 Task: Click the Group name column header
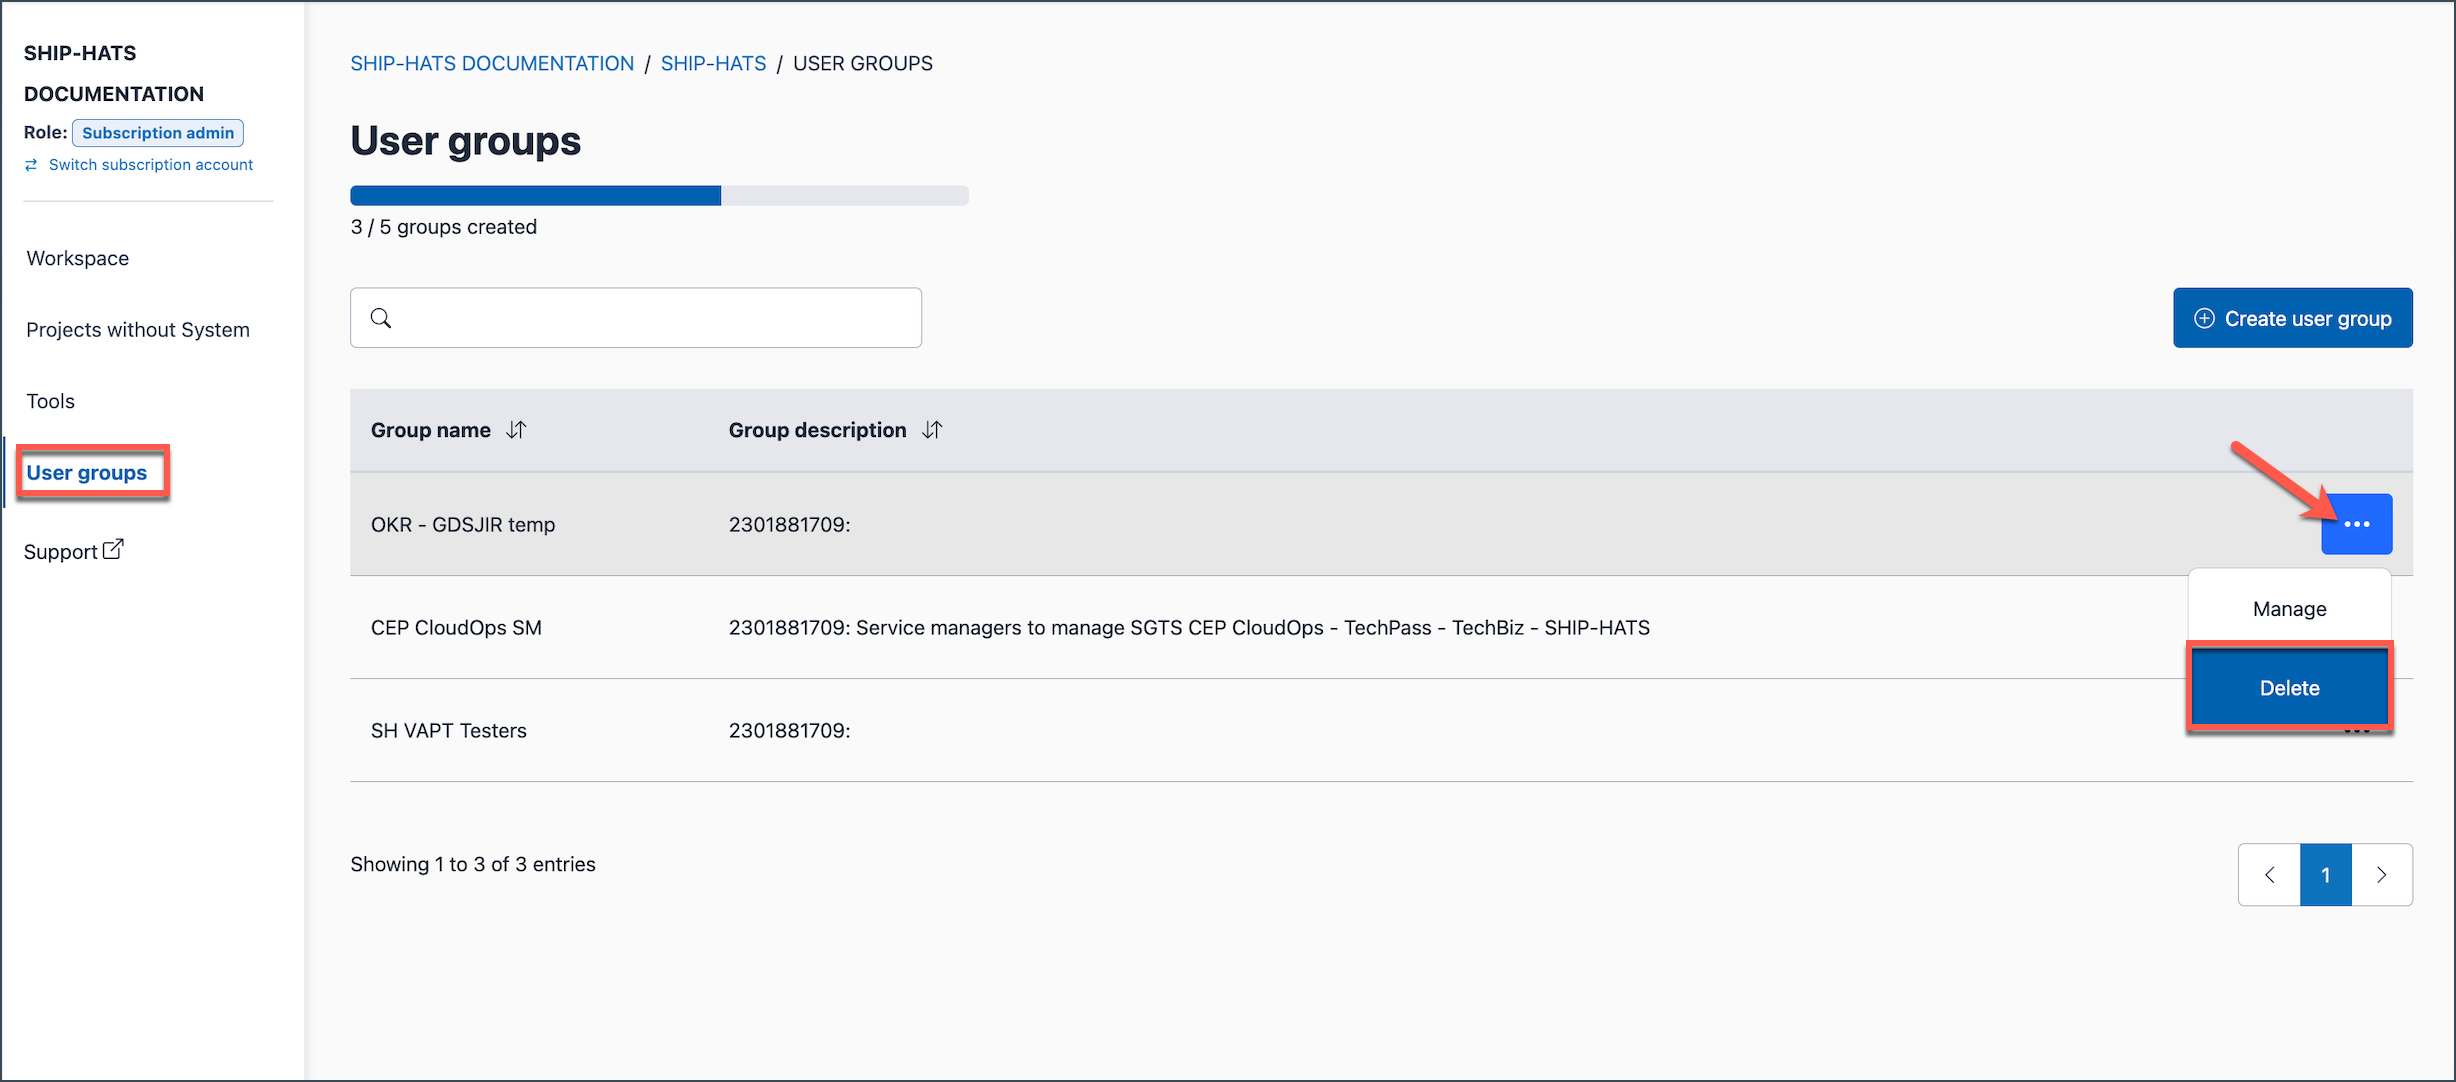(431, 430)
